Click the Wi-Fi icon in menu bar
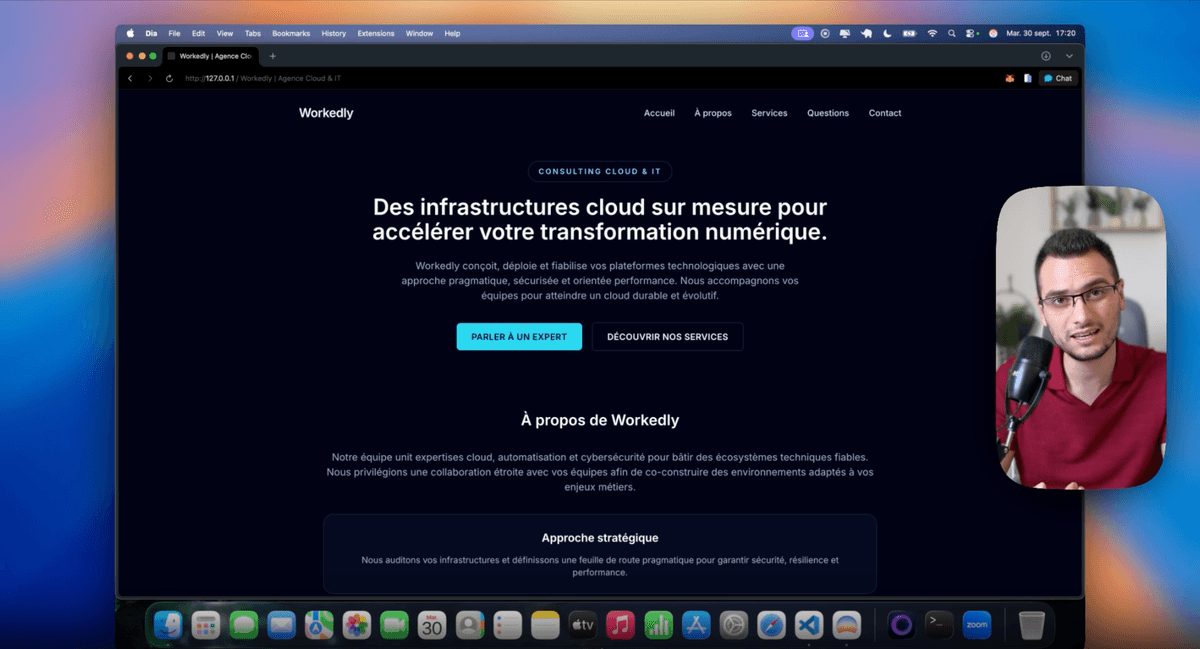Screen dimensions: 1200x649 pos(932,33)
